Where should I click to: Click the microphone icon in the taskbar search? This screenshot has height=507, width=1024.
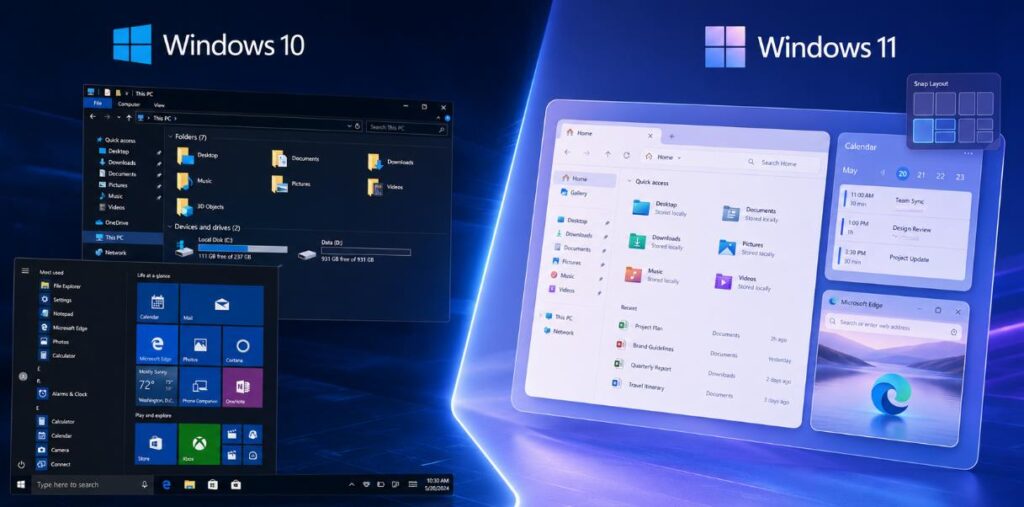144,484
